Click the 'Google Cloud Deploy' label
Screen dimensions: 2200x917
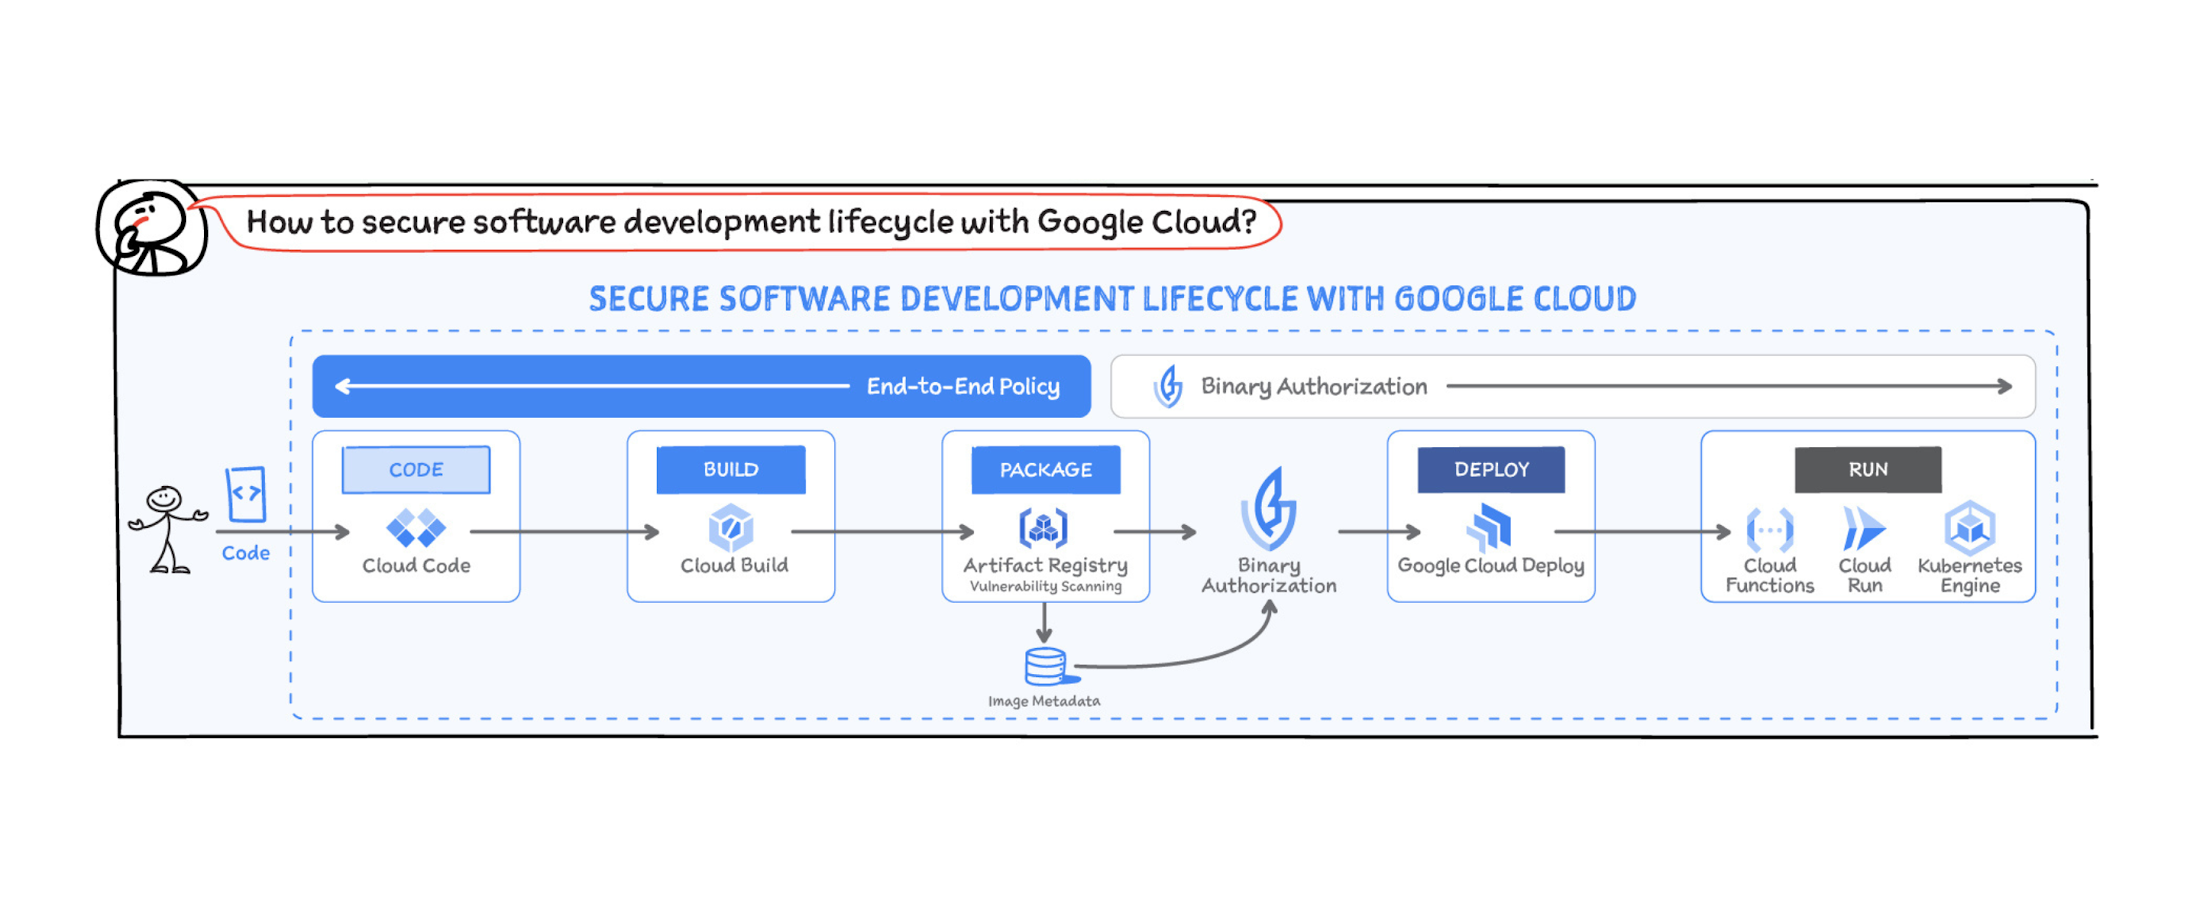1491,565
